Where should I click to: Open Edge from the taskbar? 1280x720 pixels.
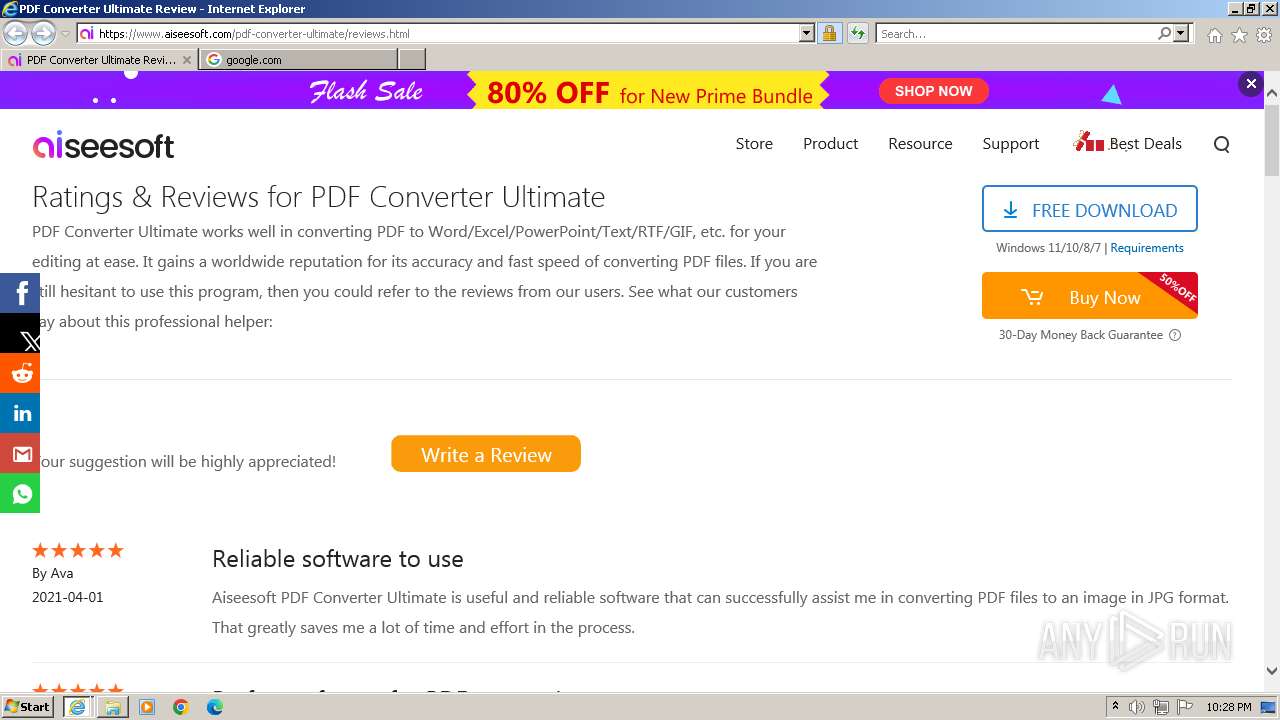click(215, 707)
